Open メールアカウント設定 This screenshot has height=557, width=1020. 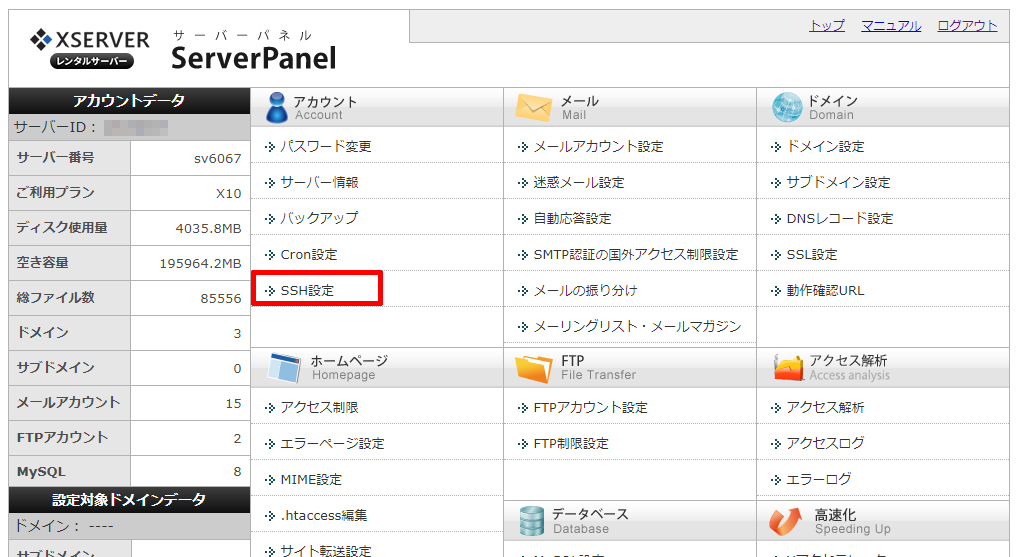[x=598, y=146]
